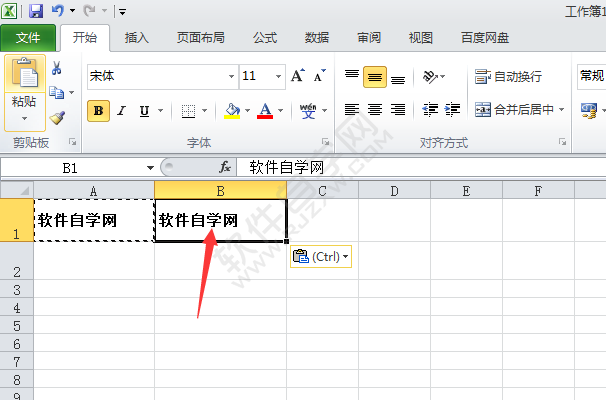Open the 常规 number format box
This screenshot has height=400, width=606.
[x=592, y=77]
